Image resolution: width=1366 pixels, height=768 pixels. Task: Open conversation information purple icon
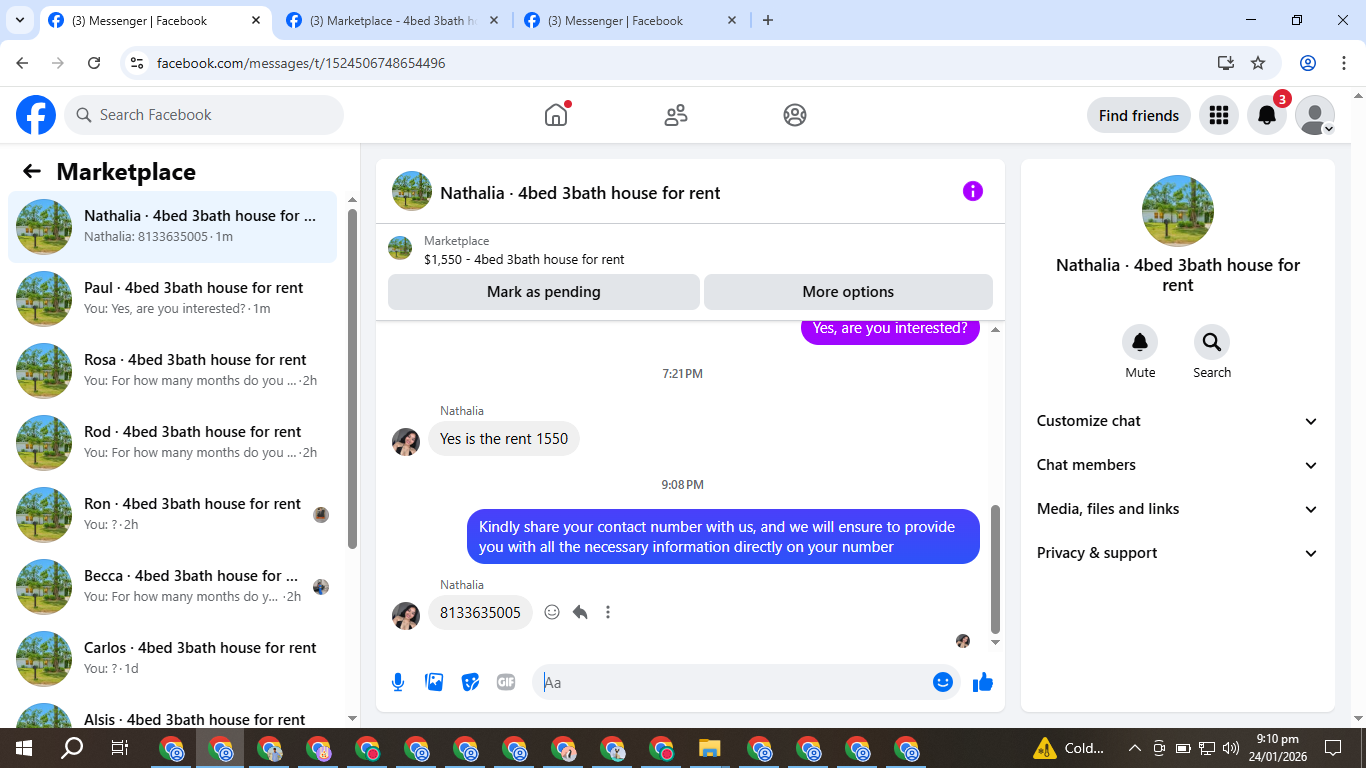coord(973,191)
